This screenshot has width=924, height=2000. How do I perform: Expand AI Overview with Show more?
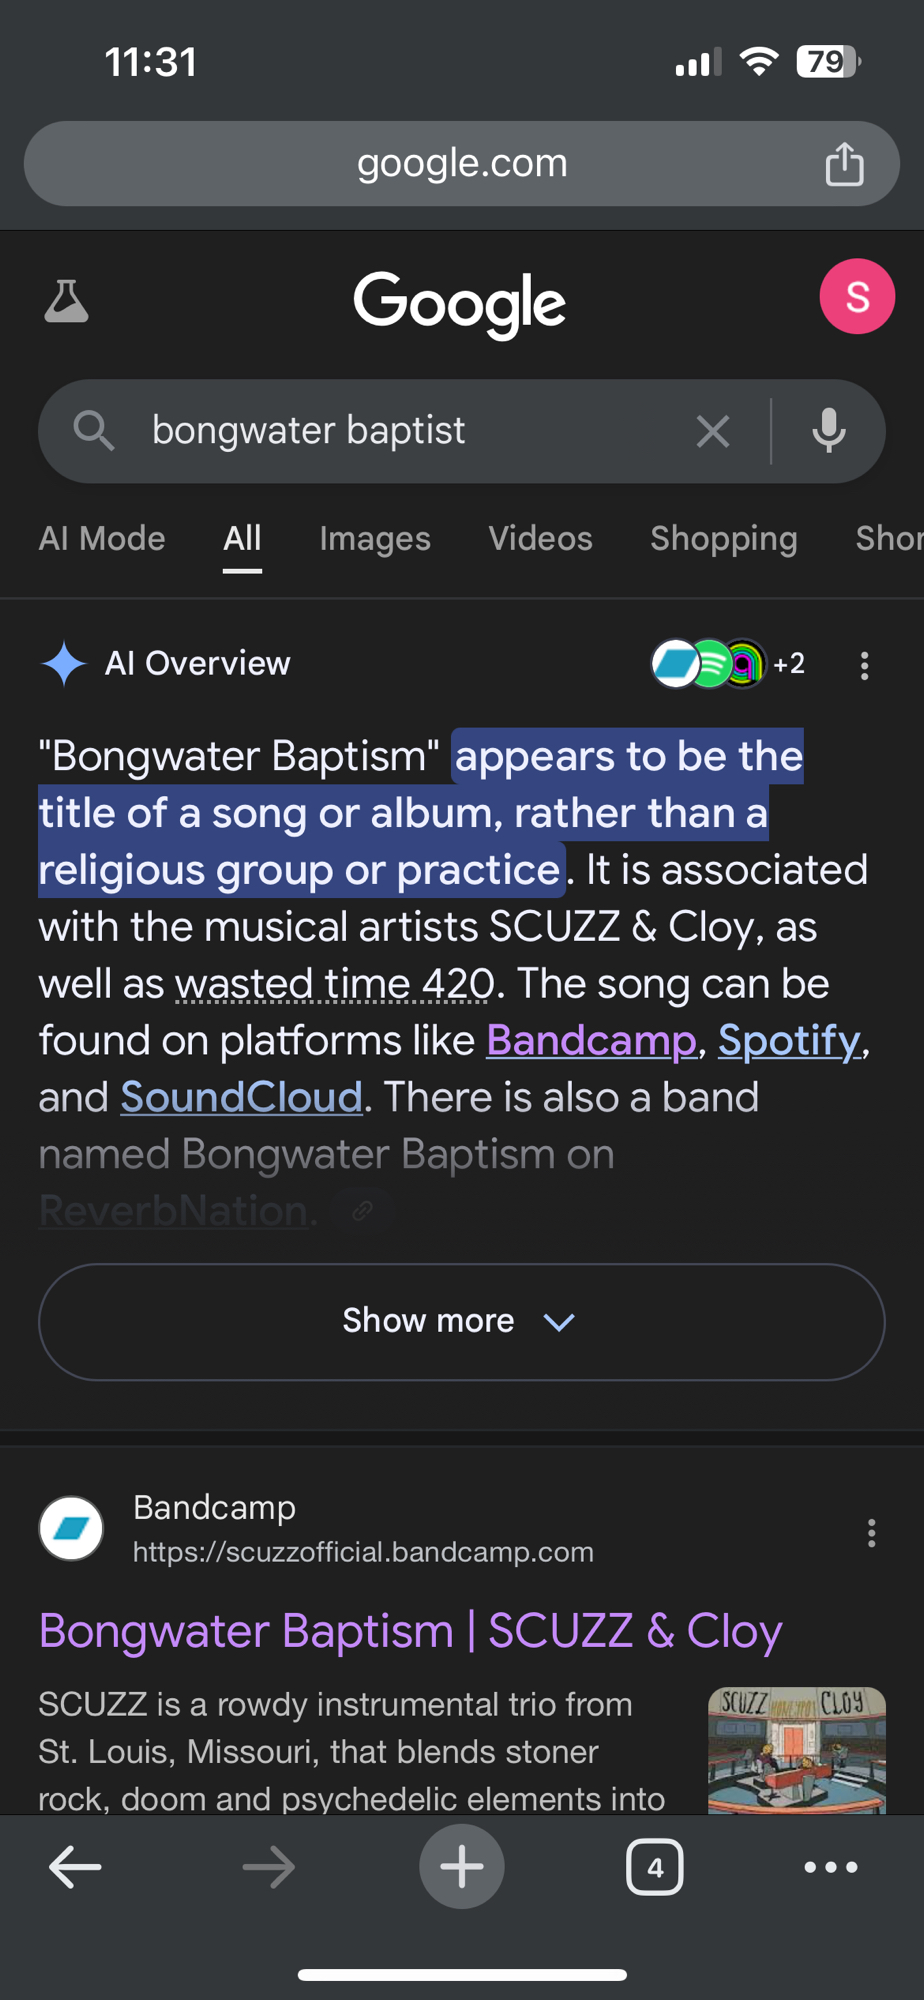pyautogui.click(x=462, y=1322)
